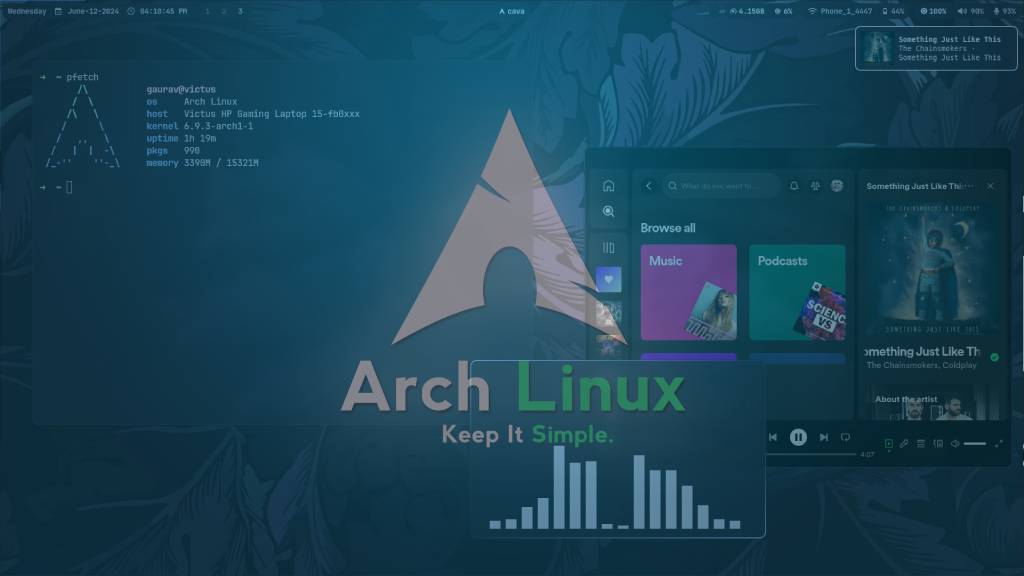This screenshot has width=1024, height=576.
Task: Click battery 44% indicator
Action: pos(893,11)
